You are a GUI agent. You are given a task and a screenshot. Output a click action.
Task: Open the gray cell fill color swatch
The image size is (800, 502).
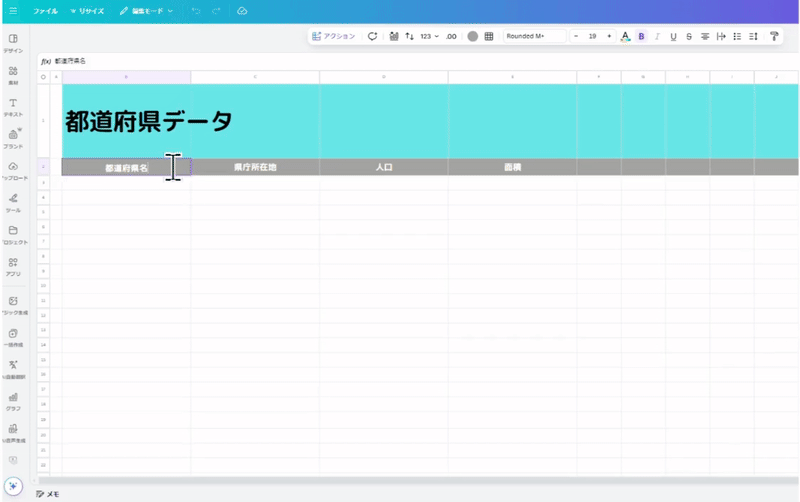pos(472,36)
